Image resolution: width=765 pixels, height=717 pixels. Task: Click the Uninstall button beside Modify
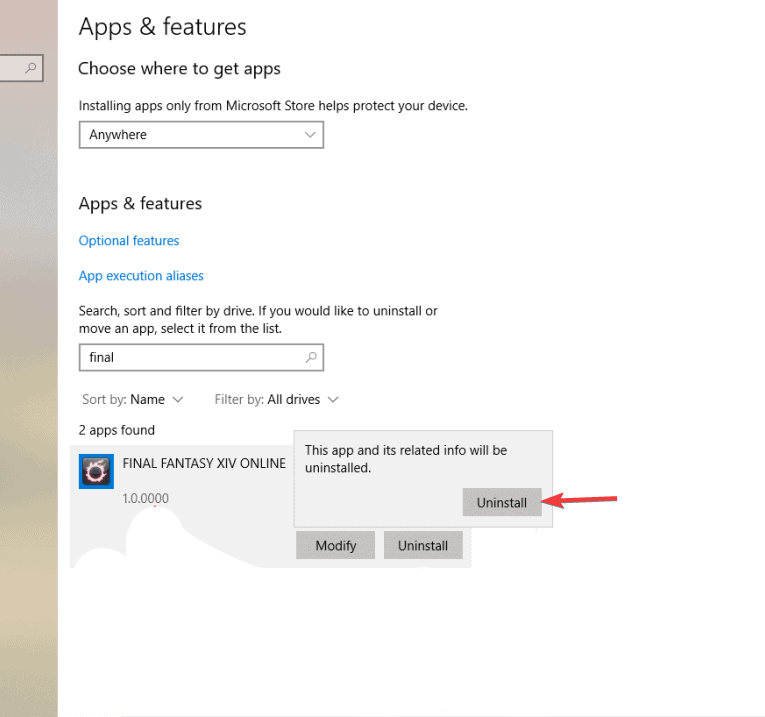(423, 545)
